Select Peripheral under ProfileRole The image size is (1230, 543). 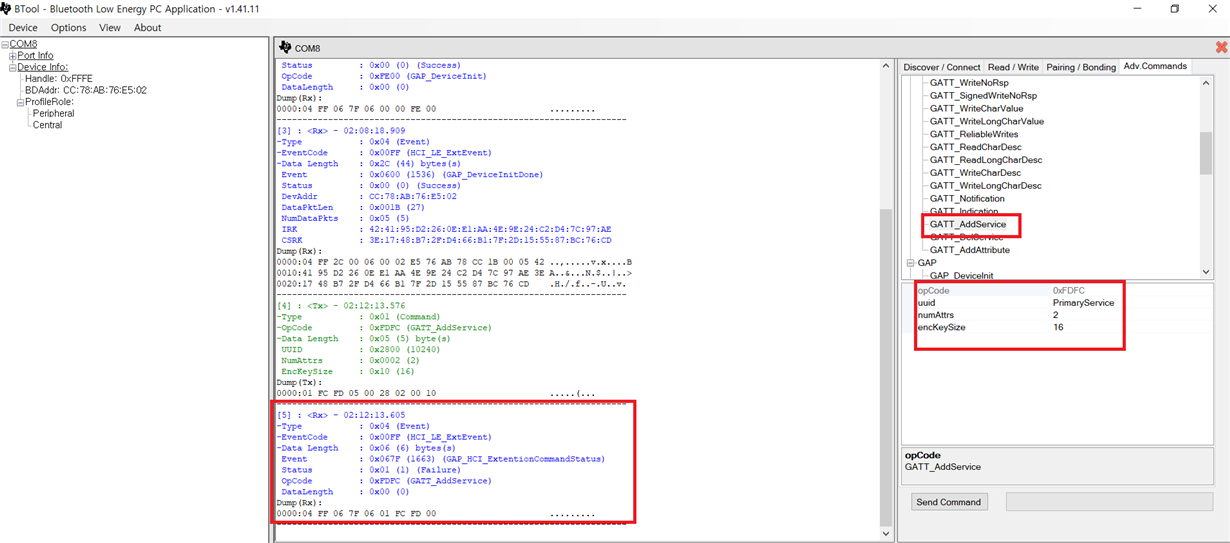point(53,114)
